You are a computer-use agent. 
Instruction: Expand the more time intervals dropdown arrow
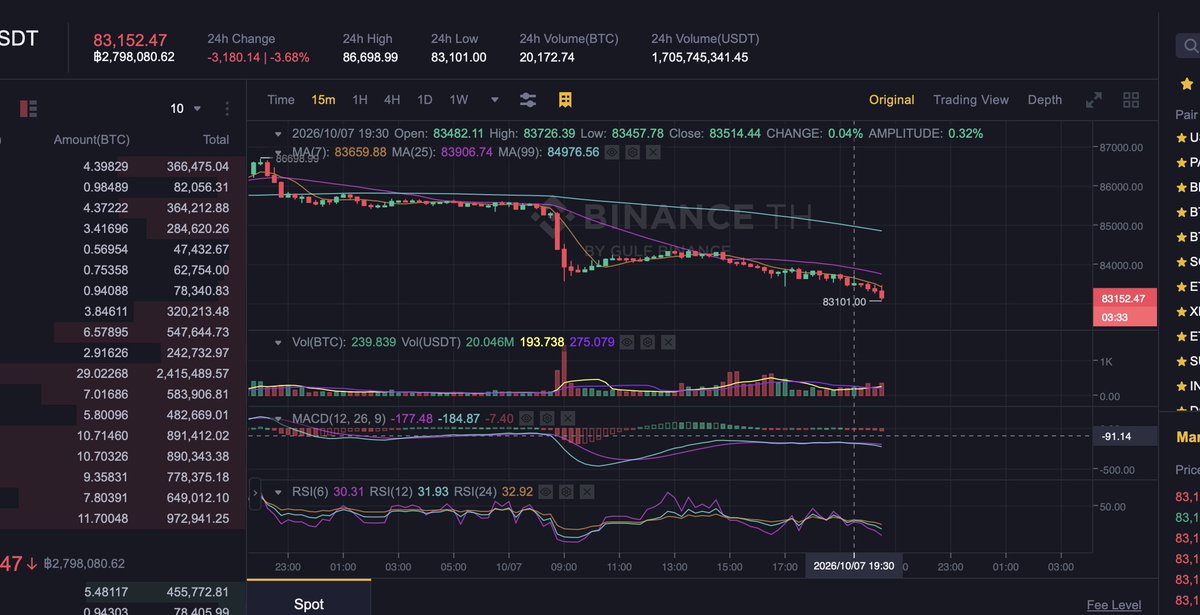(x=494, y=100)
